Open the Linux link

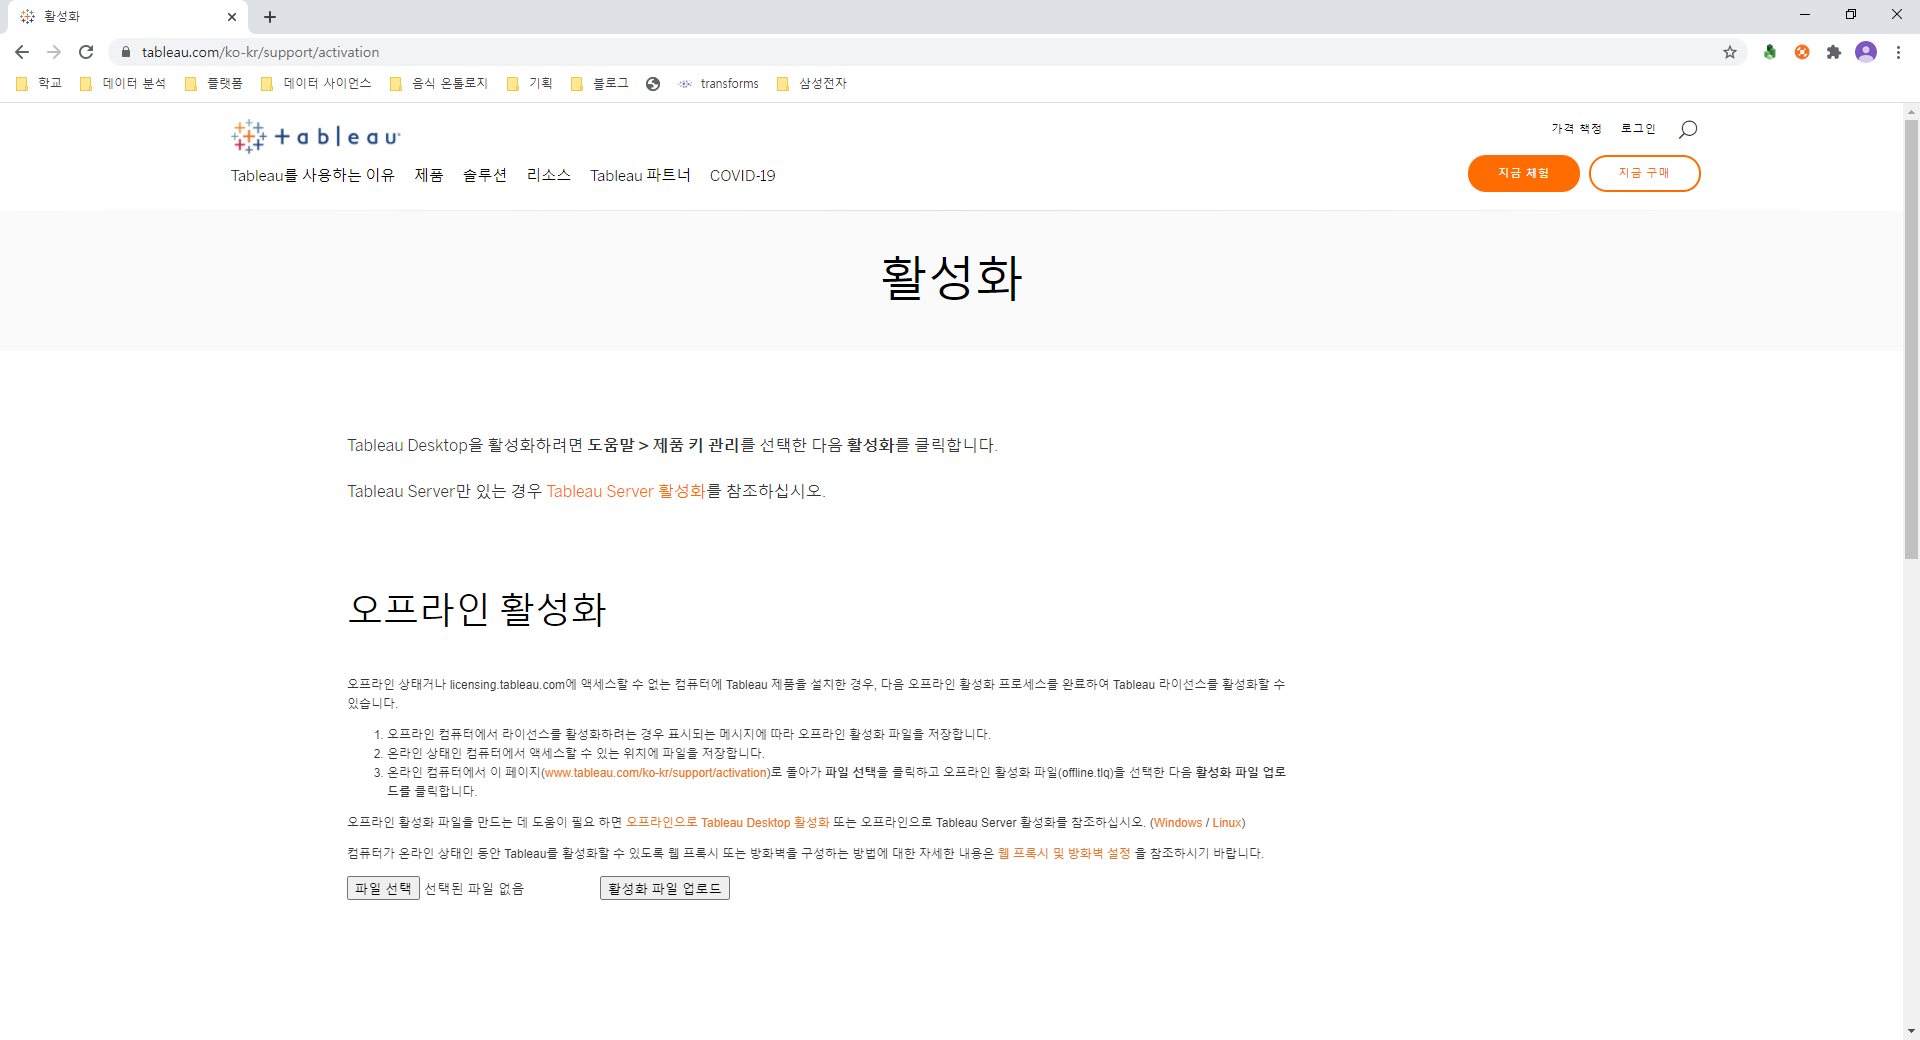(x=1227, y=822)
